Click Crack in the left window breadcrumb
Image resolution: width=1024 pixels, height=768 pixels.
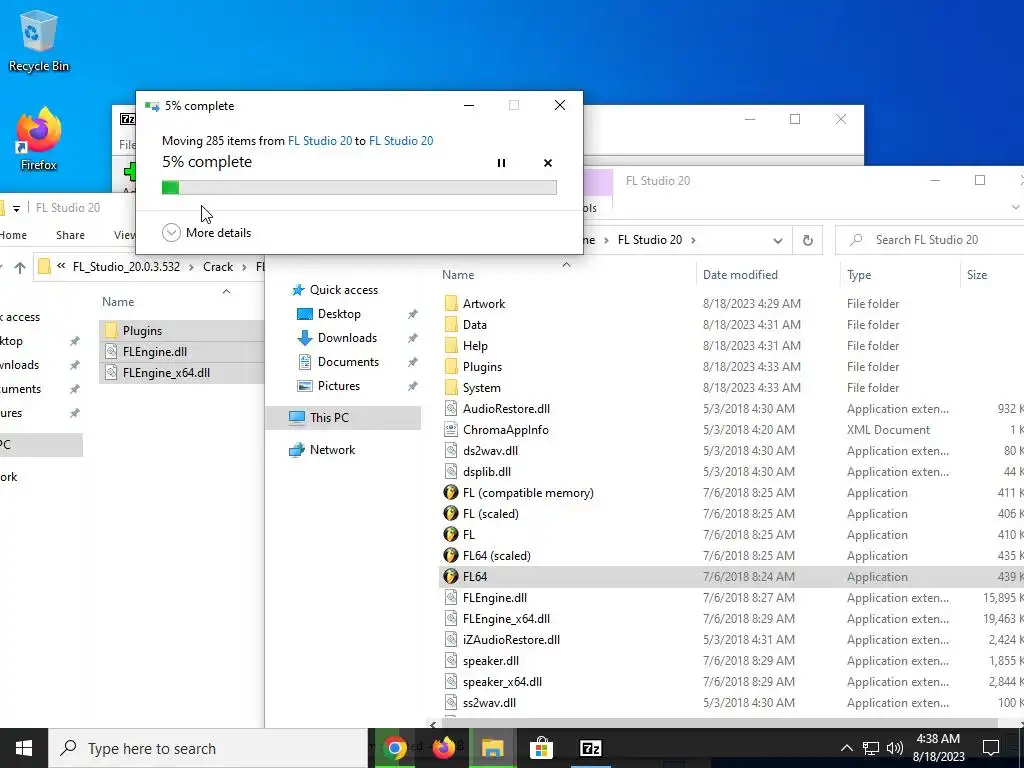pyautogui.click(x=218, y=266)
